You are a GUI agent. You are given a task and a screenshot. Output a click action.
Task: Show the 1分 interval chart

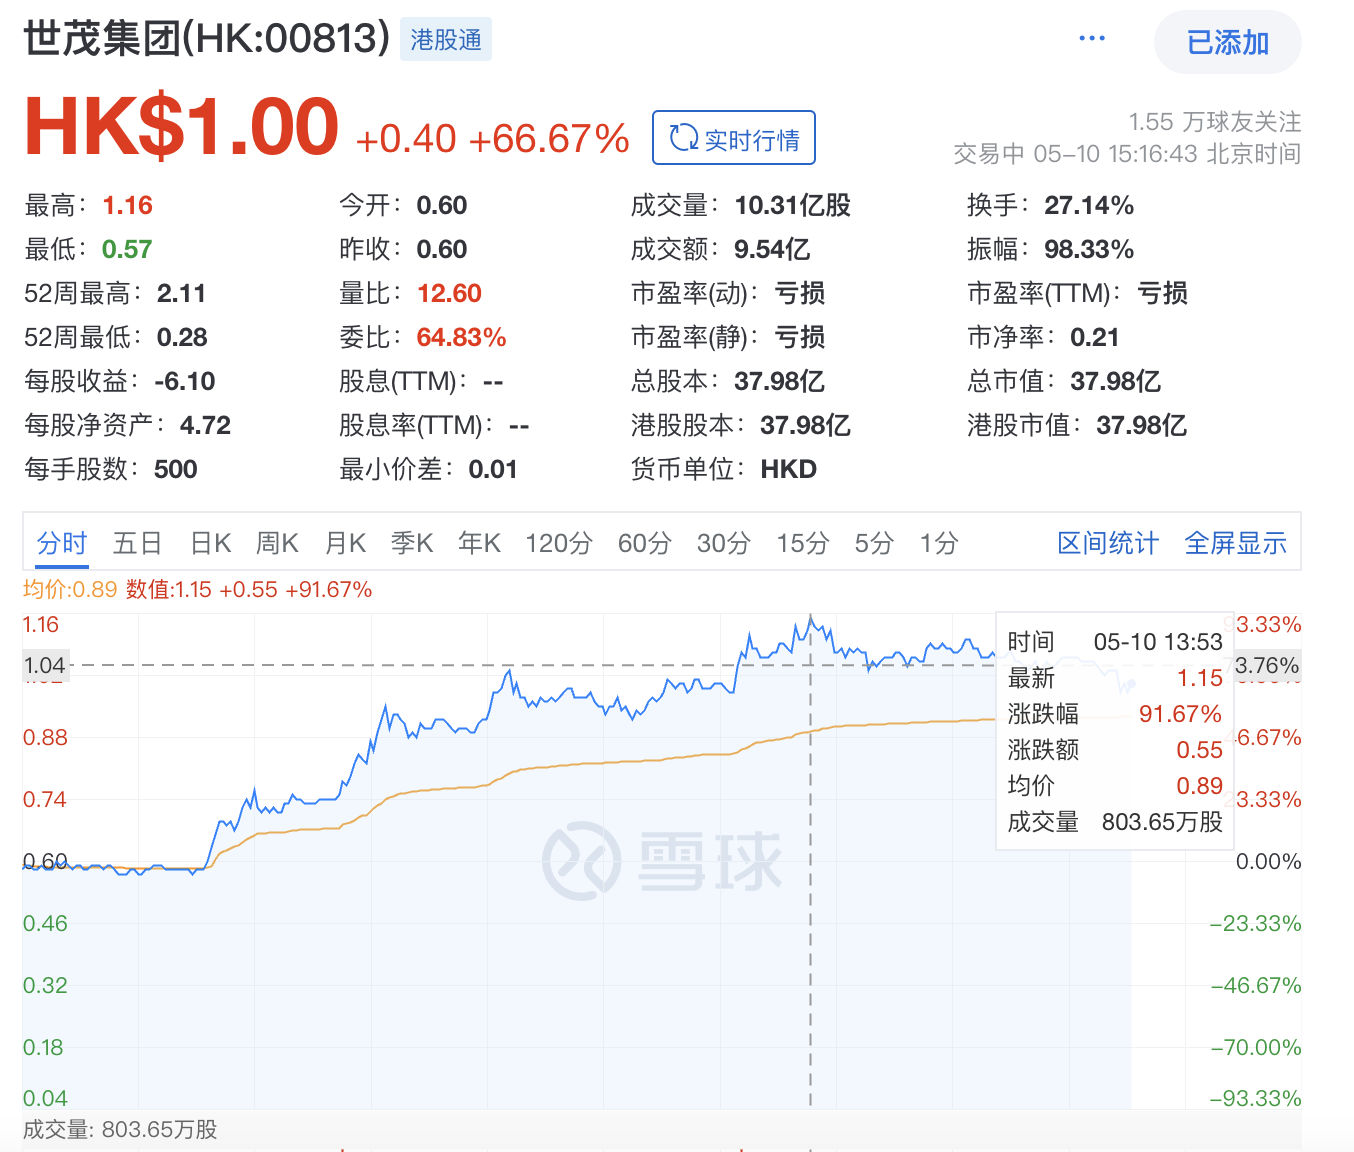pos(939,543)
